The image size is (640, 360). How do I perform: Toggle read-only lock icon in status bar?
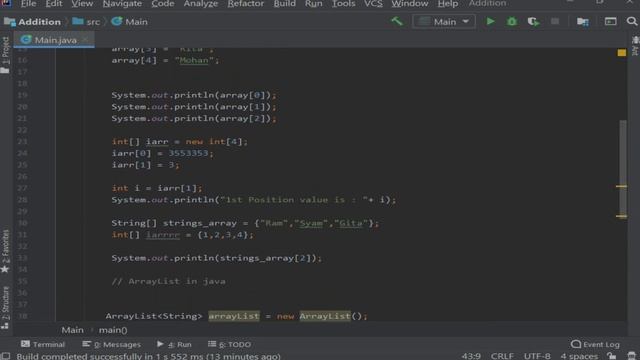point(611,356)
